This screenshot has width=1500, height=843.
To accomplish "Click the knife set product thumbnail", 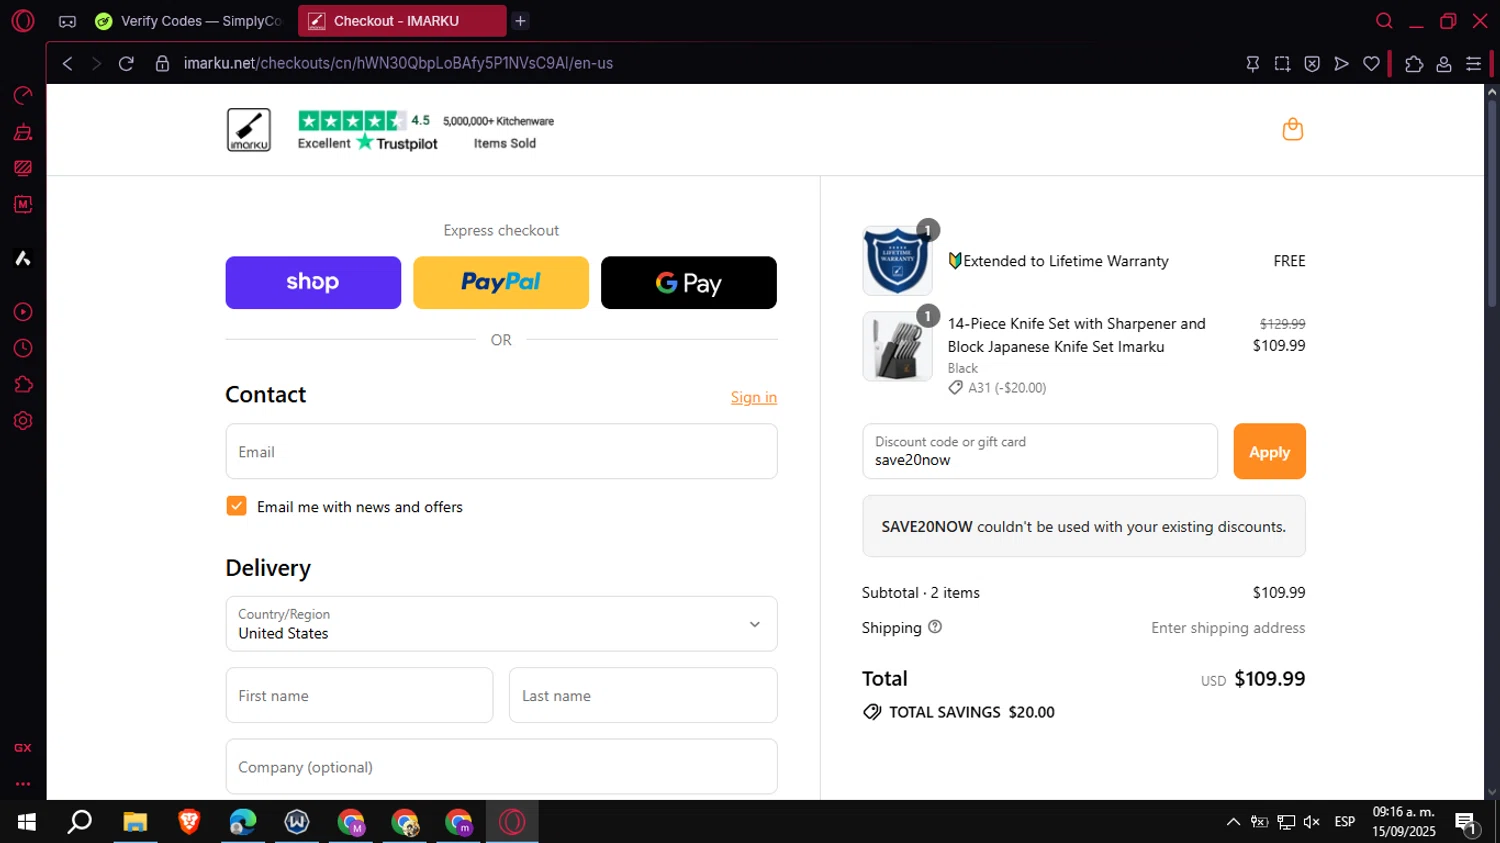I will (x=897, y=347).
